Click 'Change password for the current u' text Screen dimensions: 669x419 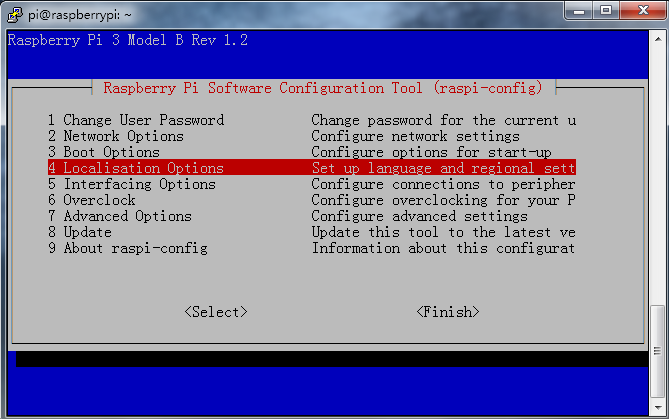click(444, 120)
